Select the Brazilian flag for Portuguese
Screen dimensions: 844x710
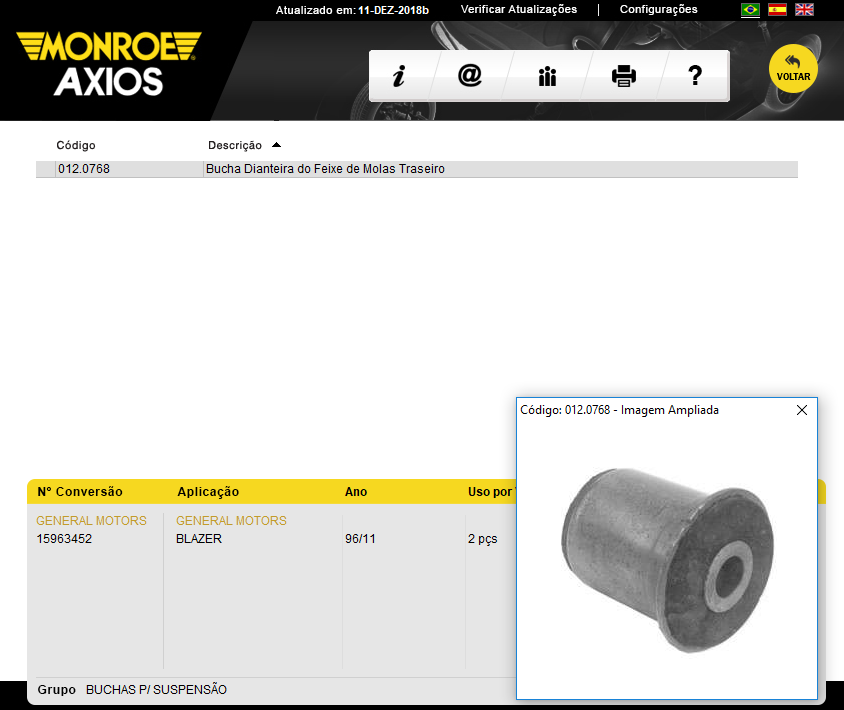(x=750, y=10)
